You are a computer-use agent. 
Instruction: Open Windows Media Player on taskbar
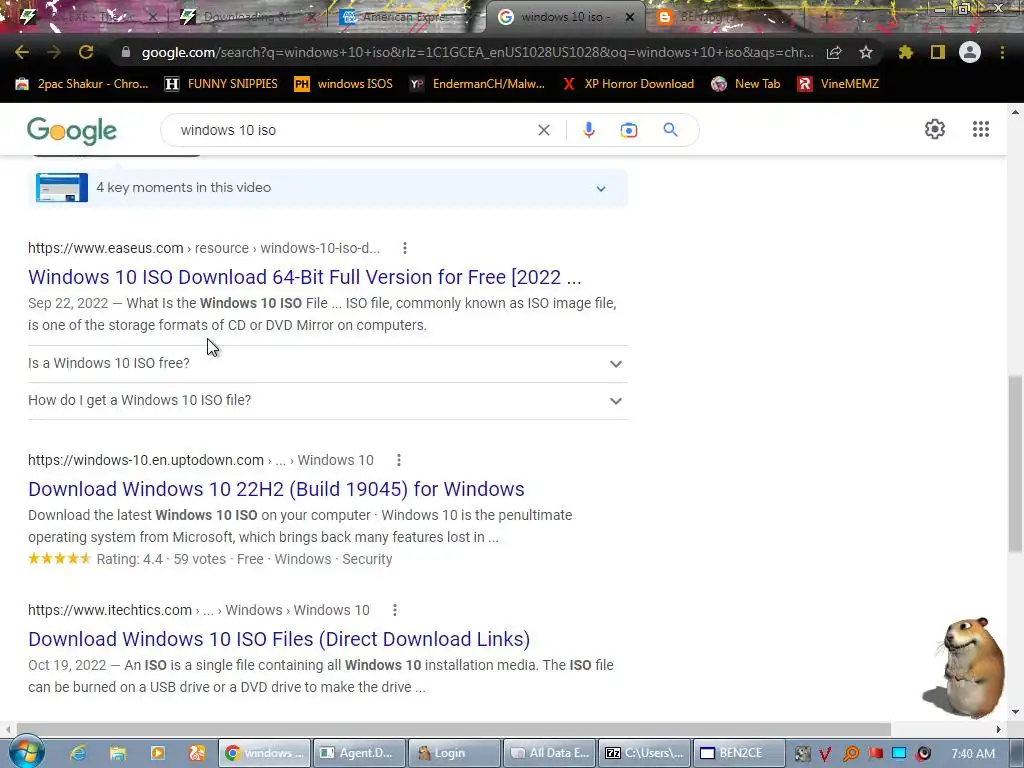pyautogui.click(x=157, y=753)
